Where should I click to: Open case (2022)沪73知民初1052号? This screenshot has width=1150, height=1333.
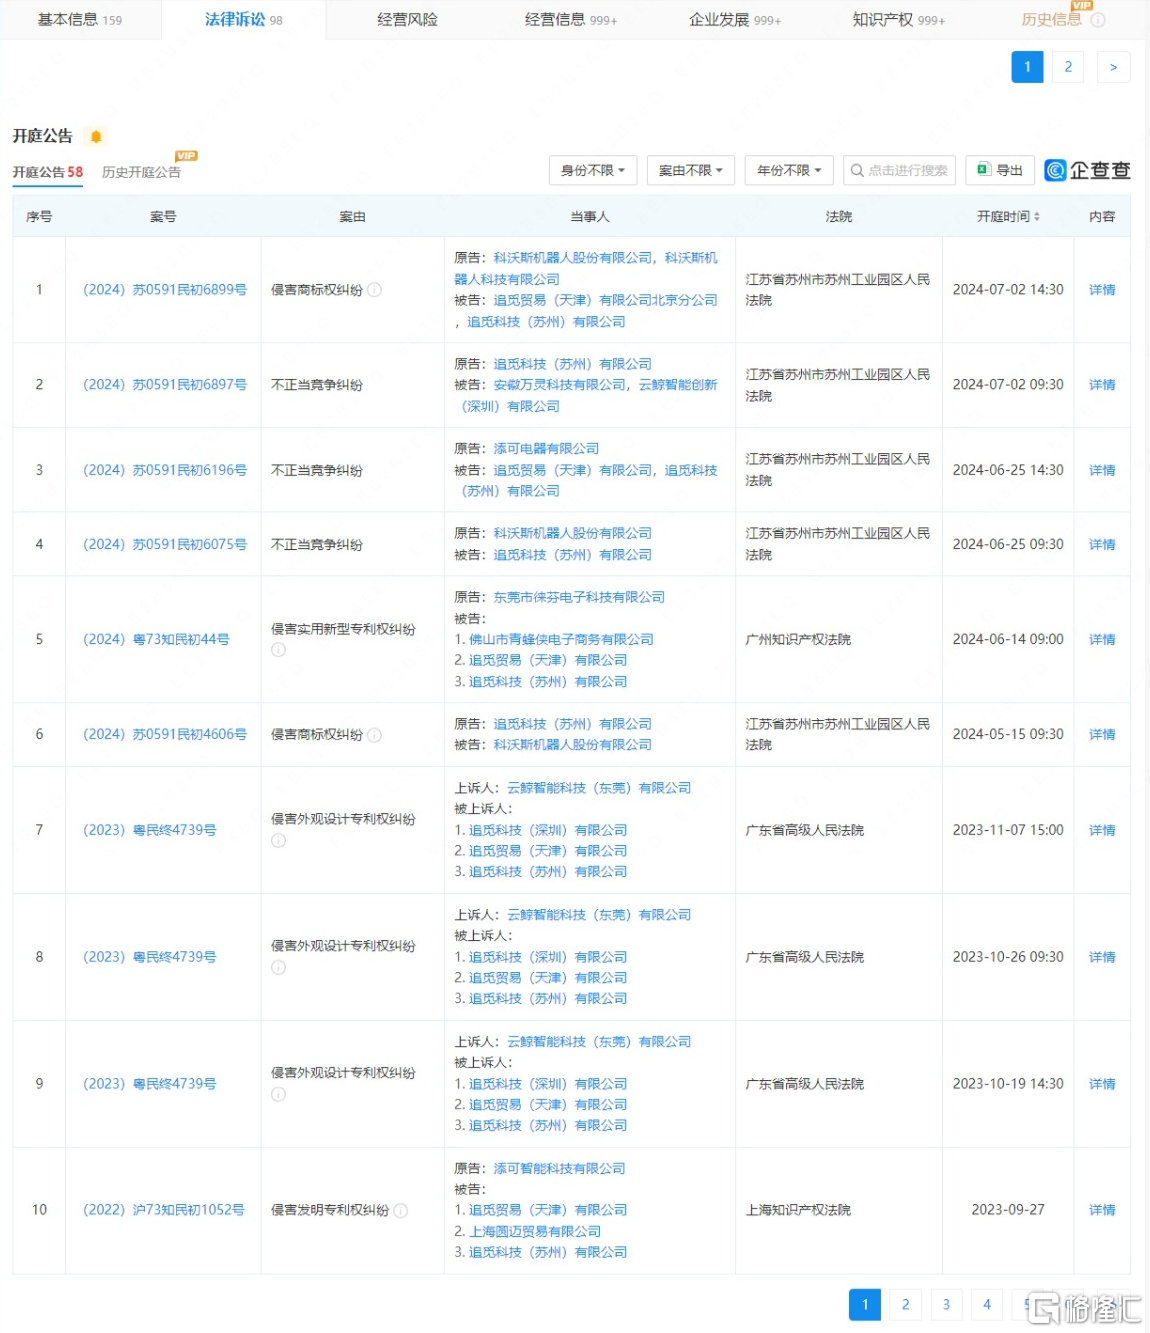(x=164, y=1210)
